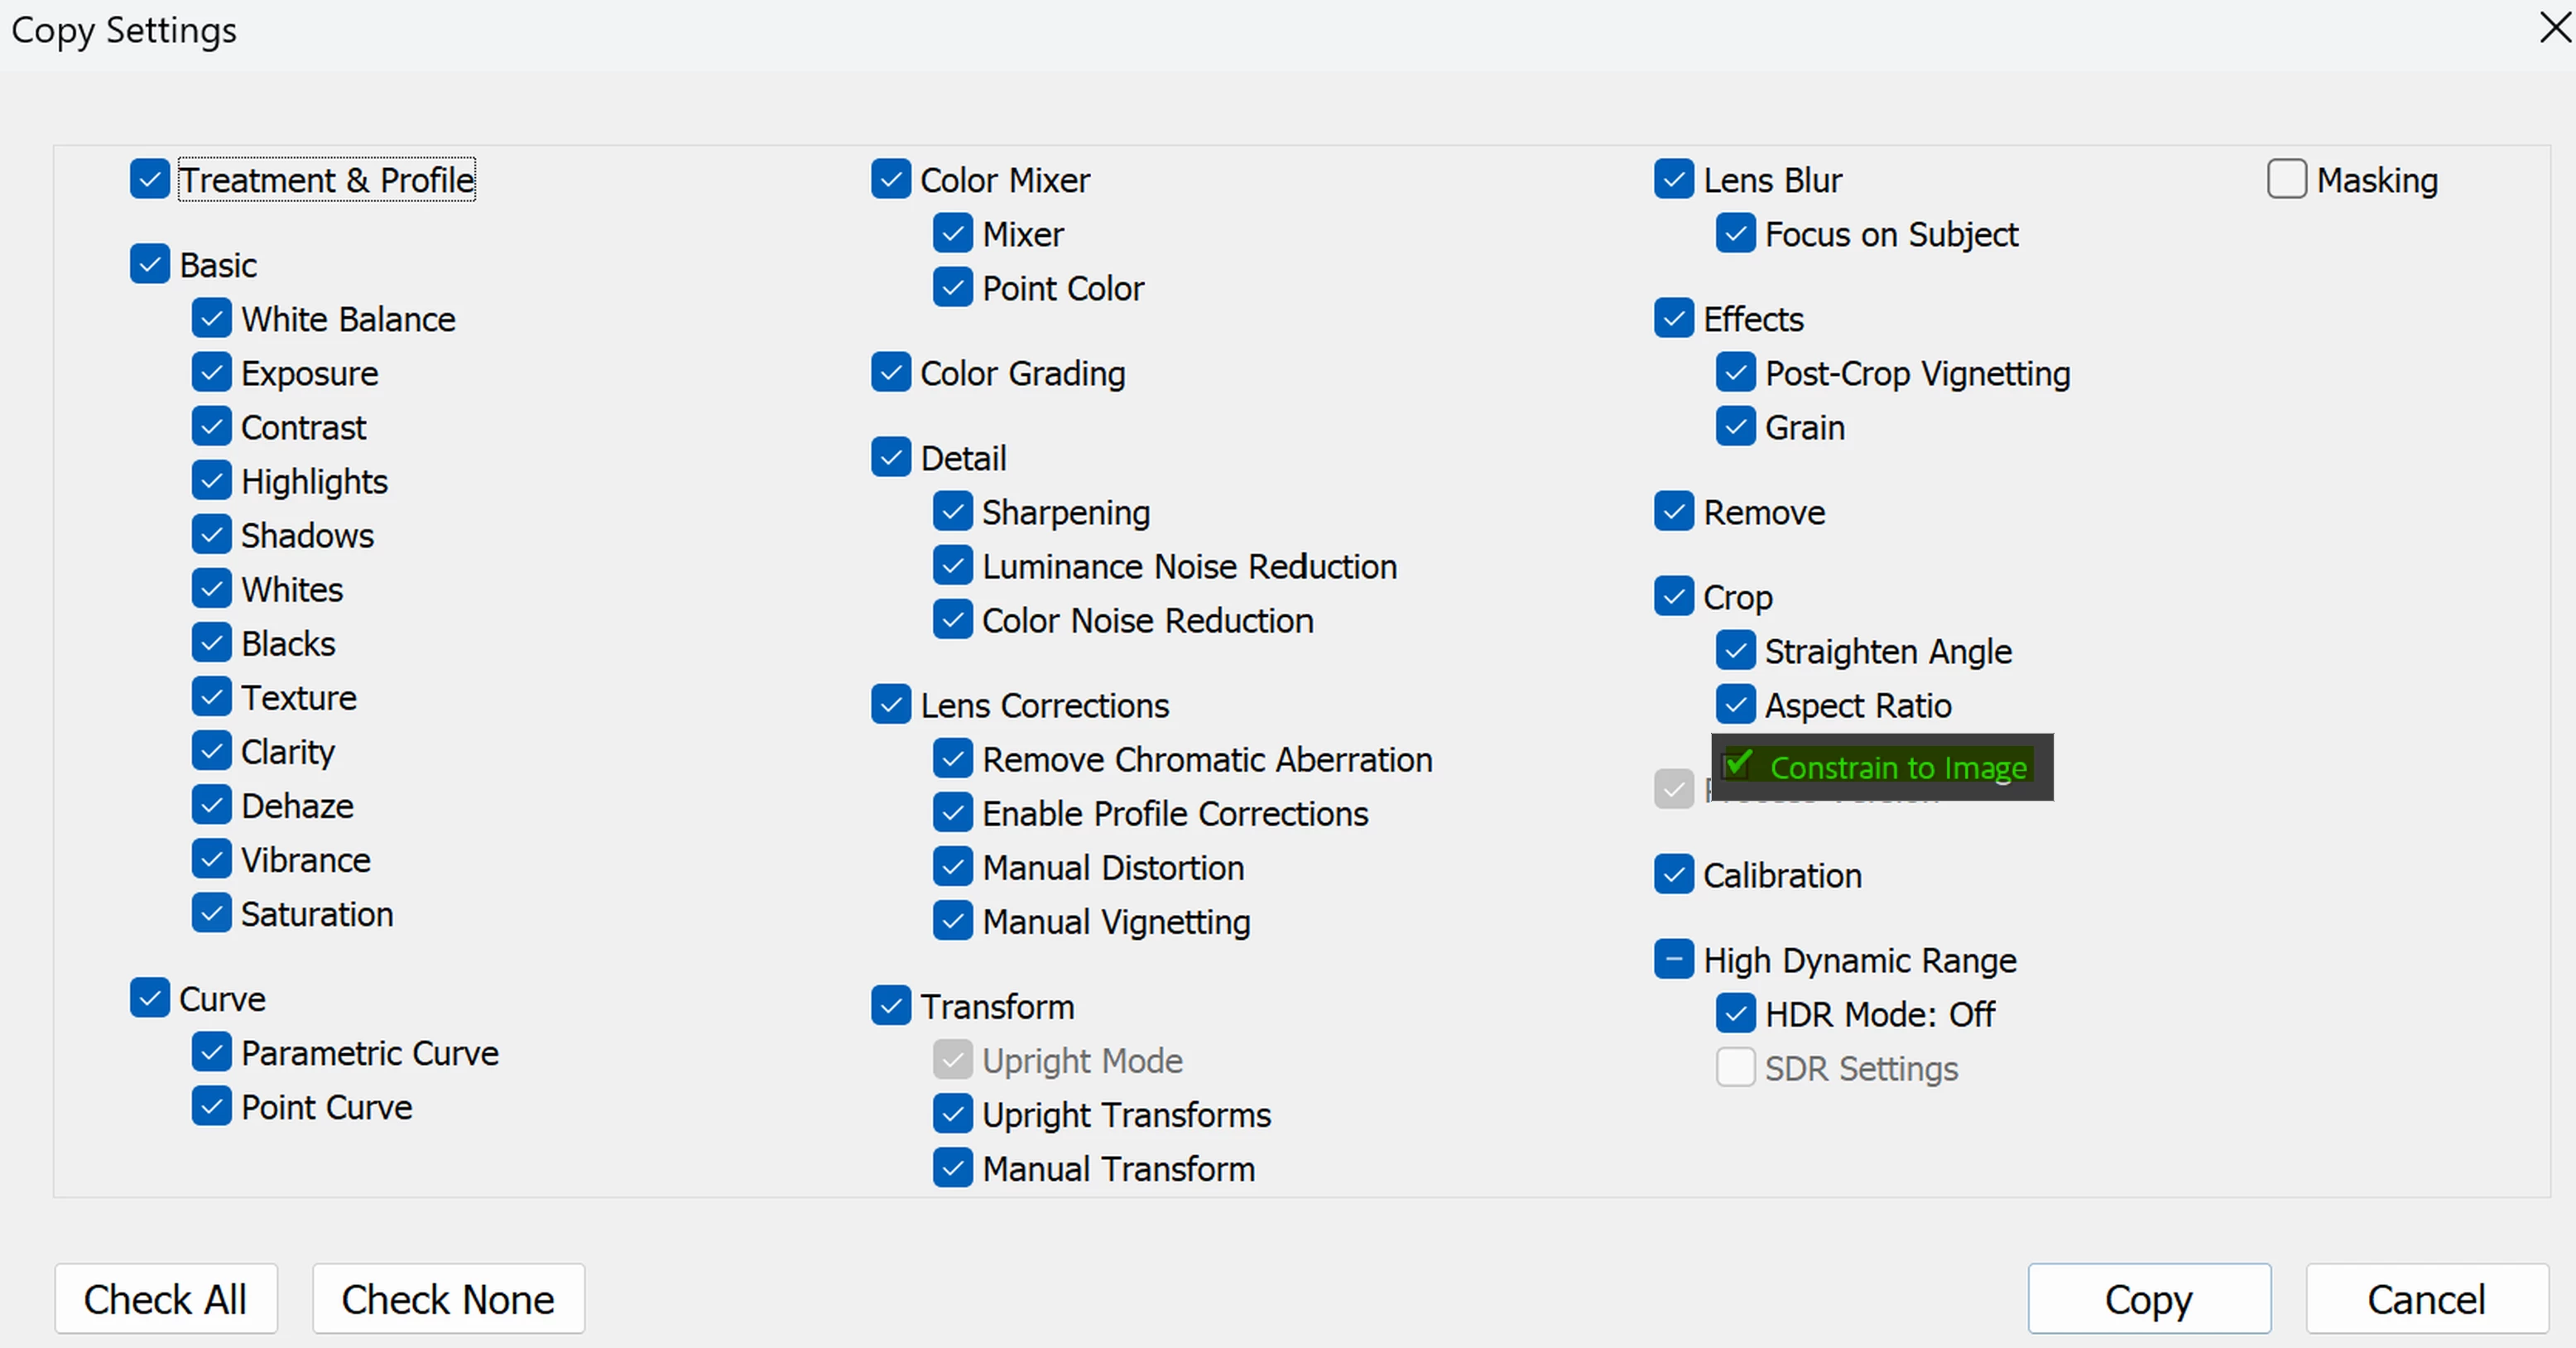Toggle the Masking checkbox

tap(2286, 180)
